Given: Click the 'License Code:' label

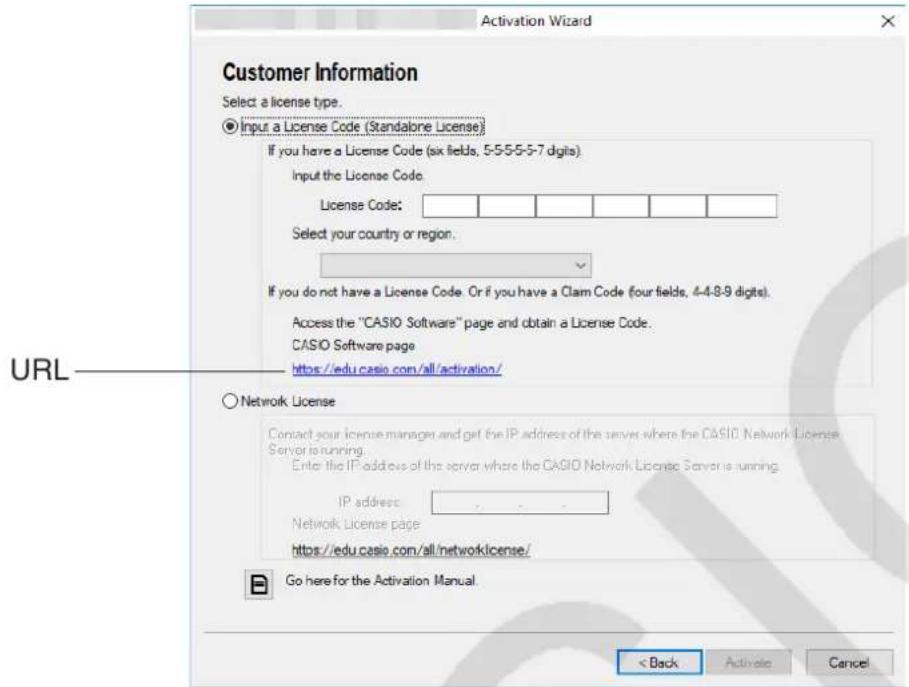Looking at the screenshot, I should (x=361, y=205).
